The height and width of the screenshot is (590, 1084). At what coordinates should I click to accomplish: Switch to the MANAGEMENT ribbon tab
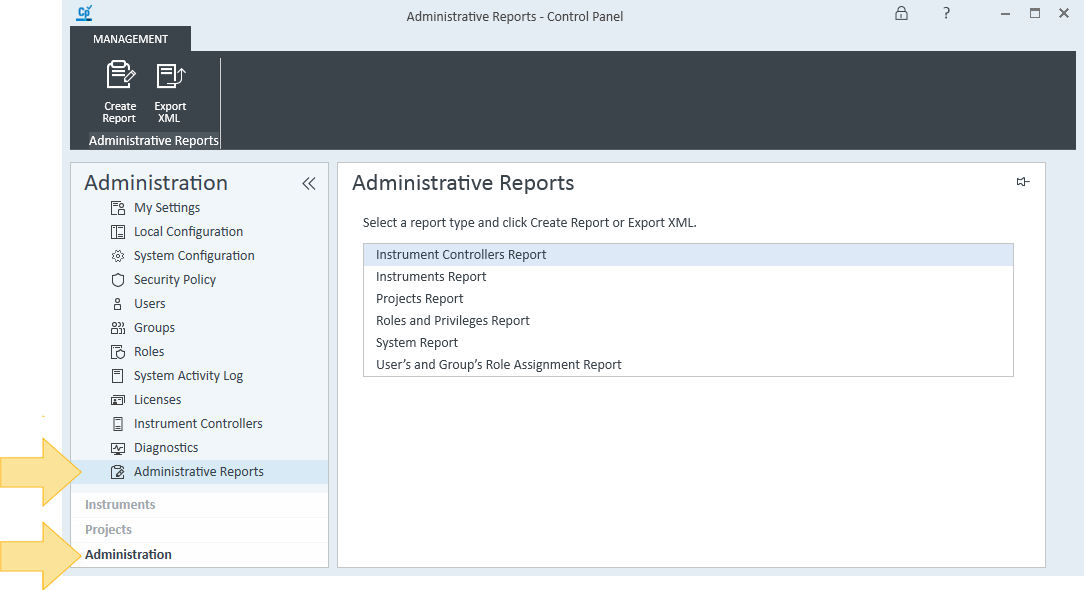point(130,38)
